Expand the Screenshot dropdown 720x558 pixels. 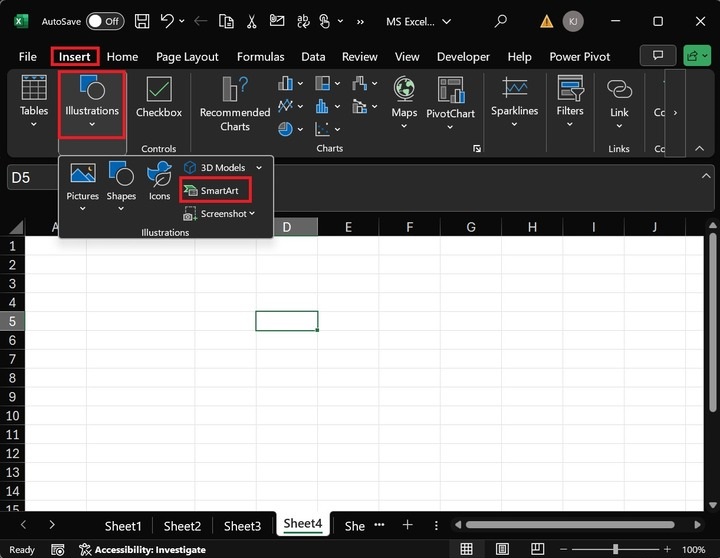[252, 213]
